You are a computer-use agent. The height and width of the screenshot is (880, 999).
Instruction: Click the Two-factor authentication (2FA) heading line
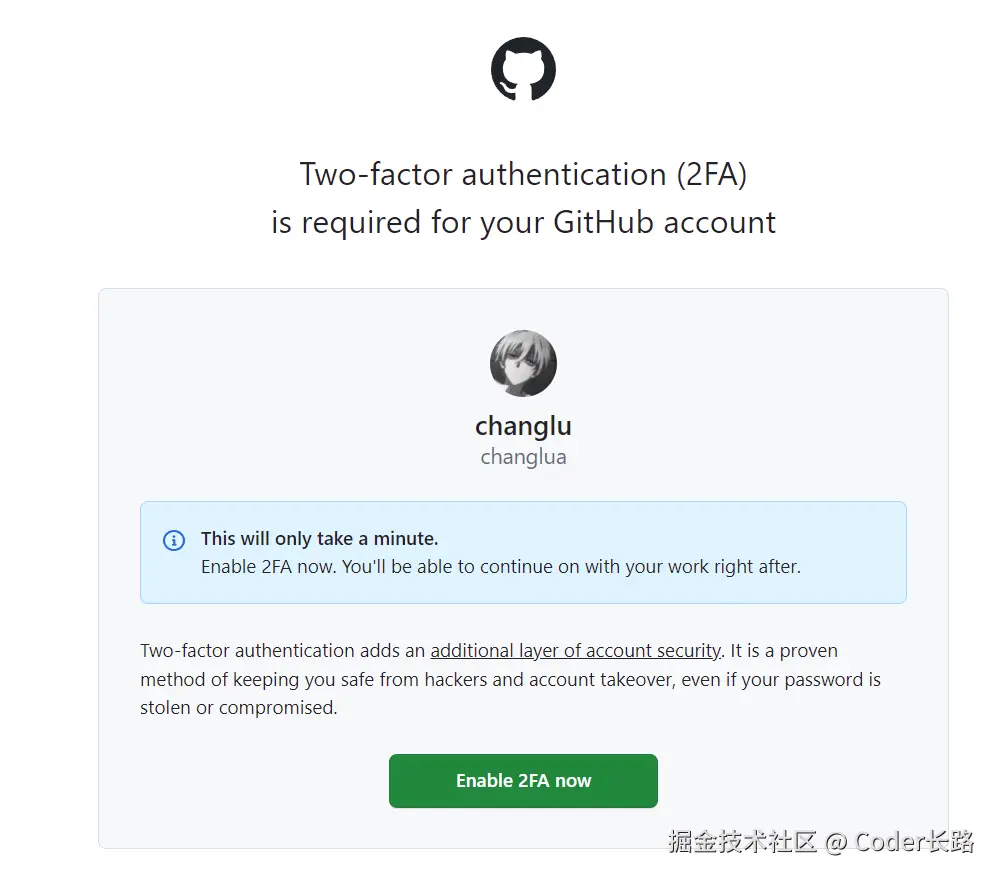coord(523,175)
